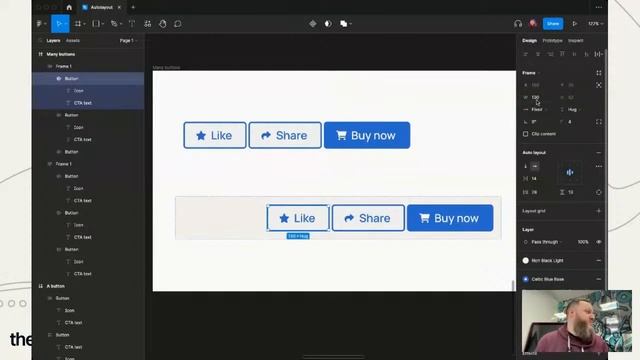Open a new tab with plus
640x360 pixels.
[133, 7]
